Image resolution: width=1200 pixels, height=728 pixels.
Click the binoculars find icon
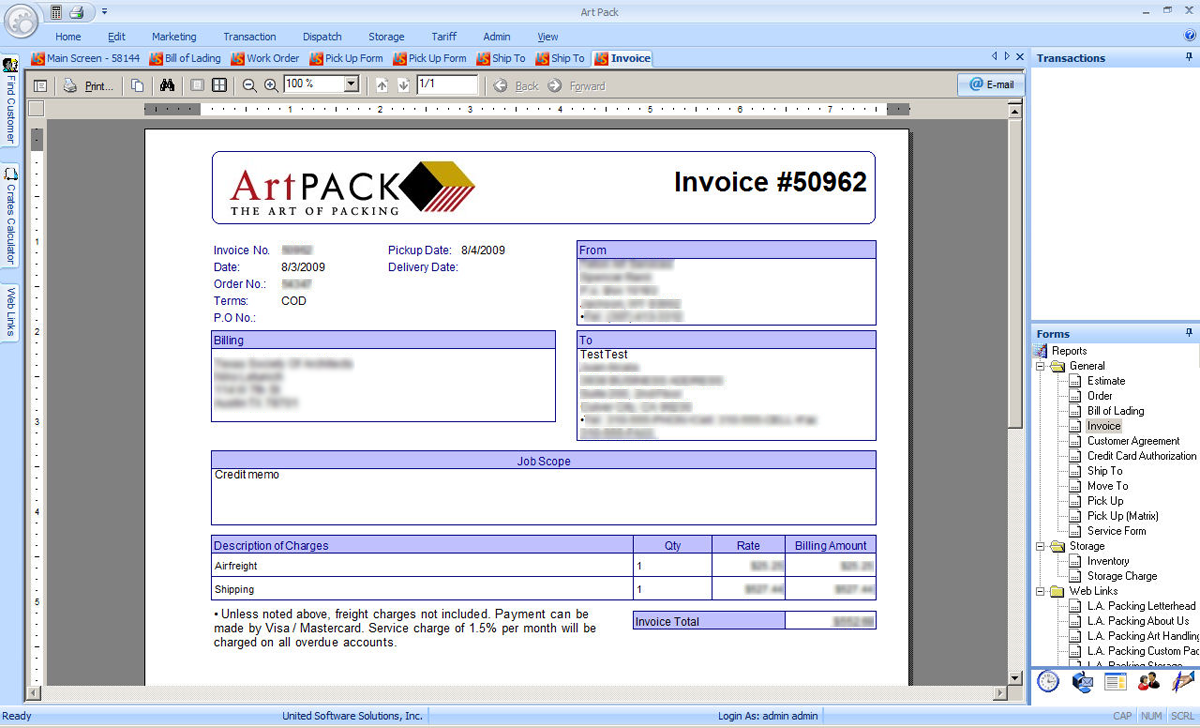pyautogui.click(x=167, y=86)
